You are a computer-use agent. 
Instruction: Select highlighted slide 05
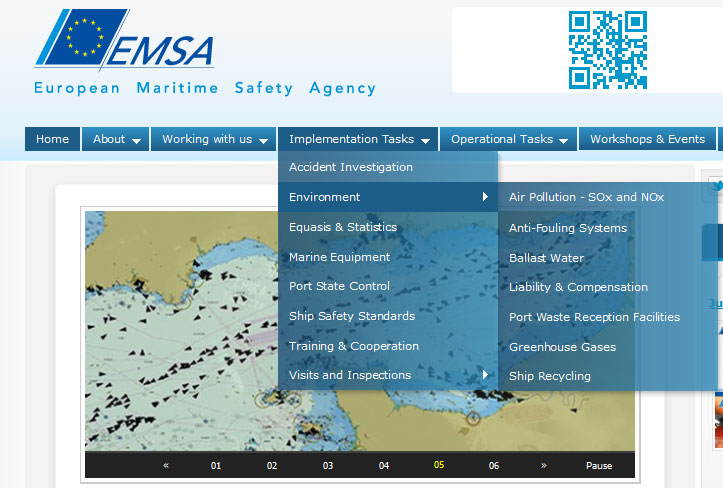(x=439, y=465)
